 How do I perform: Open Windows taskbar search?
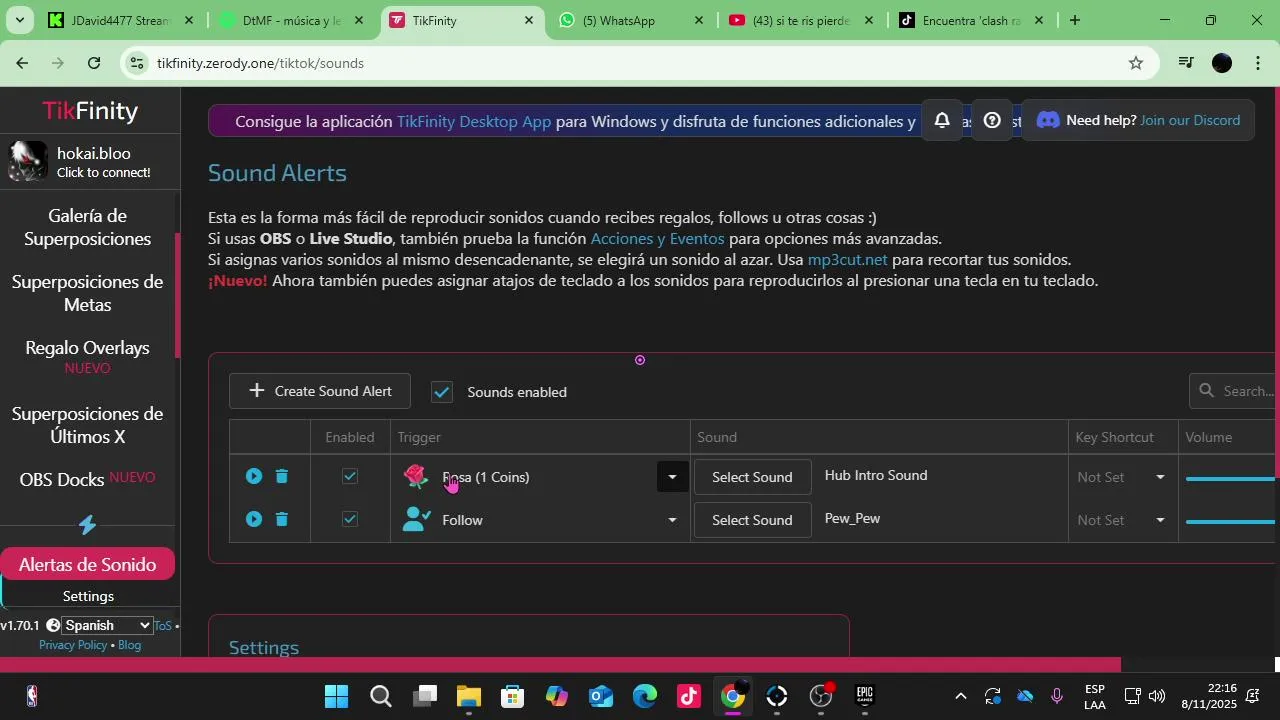[x=381, y=696]
